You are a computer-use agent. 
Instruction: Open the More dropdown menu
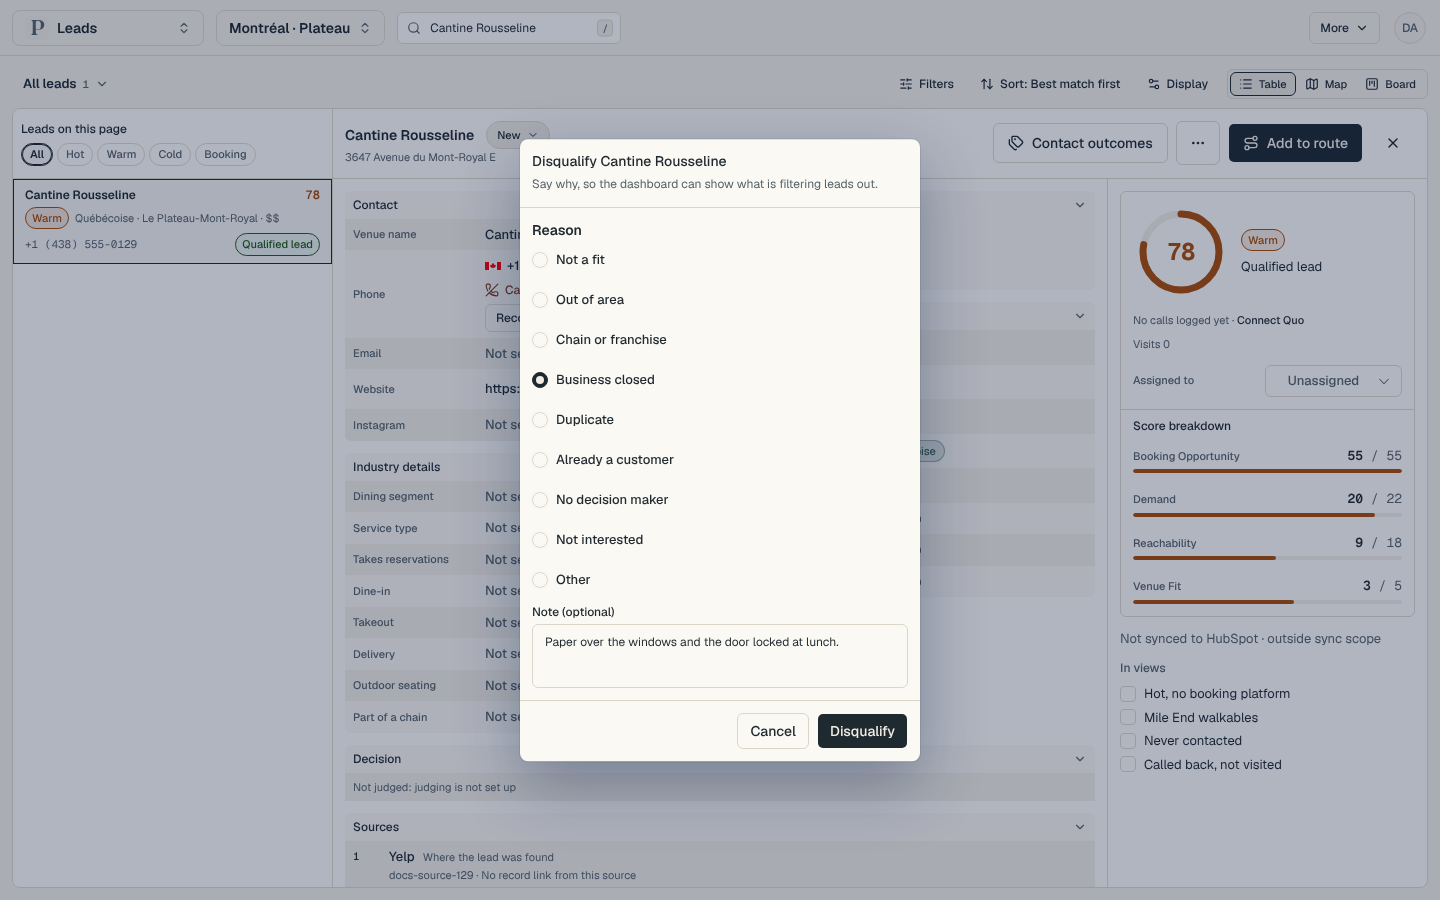[1343, 28]
